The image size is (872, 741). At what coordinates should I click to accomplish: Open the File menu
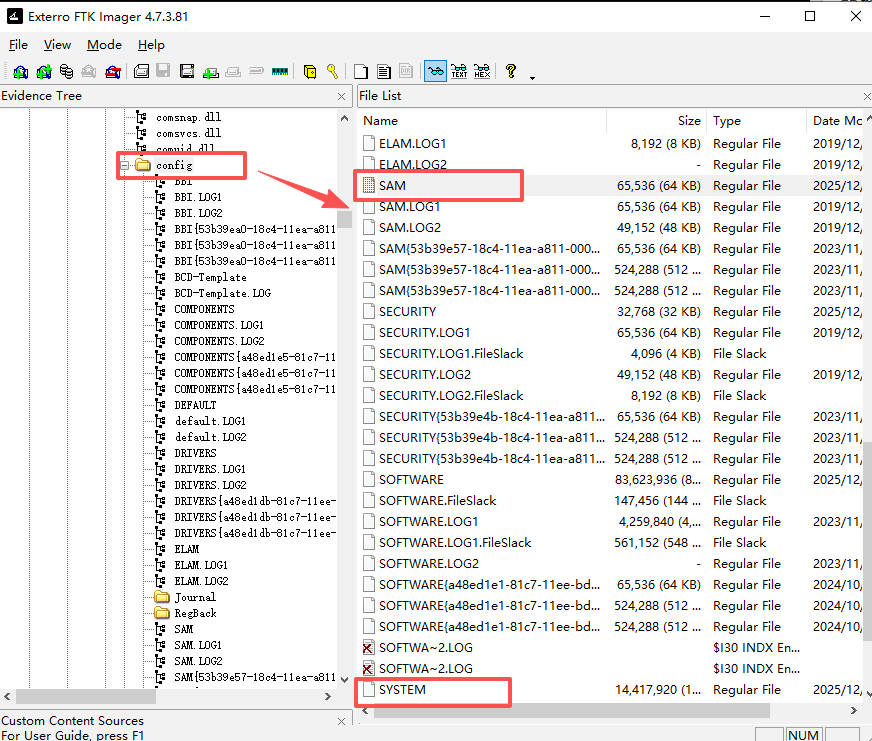(18, 45)
